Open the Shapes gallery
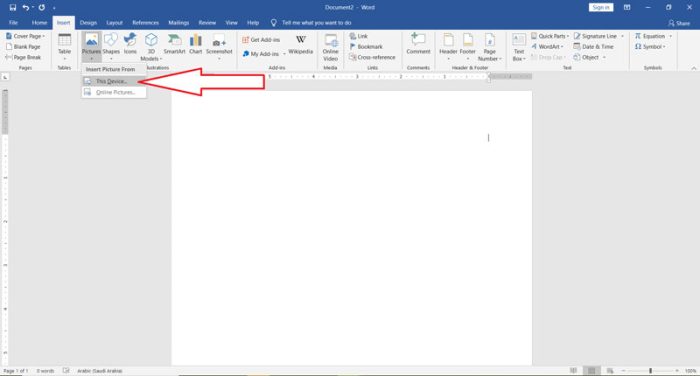 (x=111, y=47)
